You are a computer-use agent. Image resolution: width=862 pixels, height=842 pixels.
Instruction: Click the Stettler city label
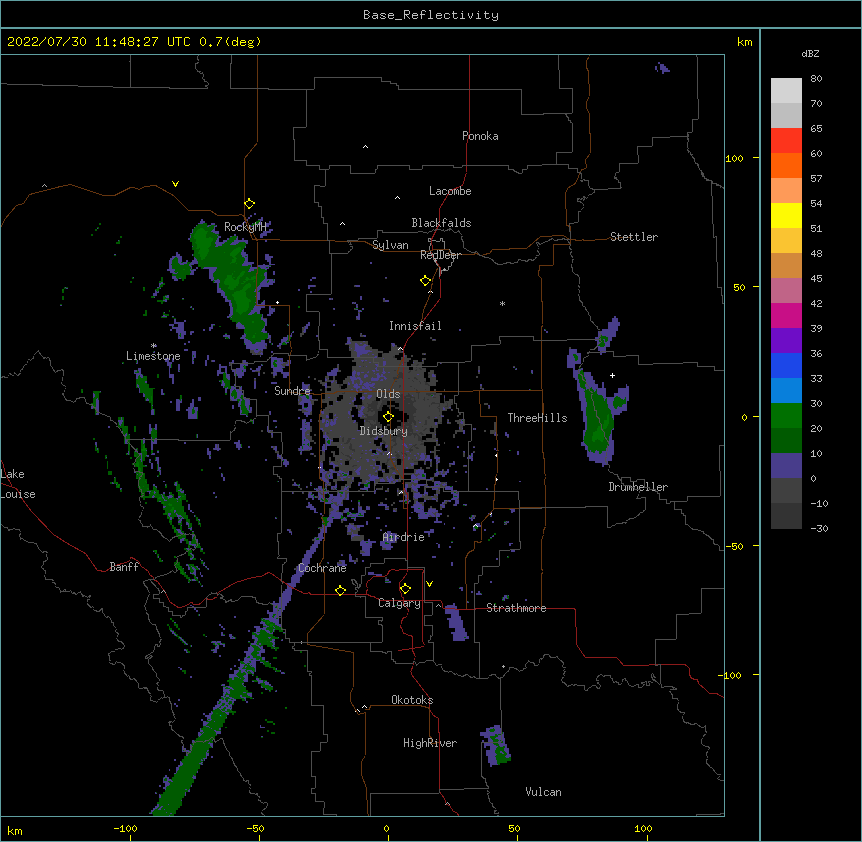pos(634,237)
